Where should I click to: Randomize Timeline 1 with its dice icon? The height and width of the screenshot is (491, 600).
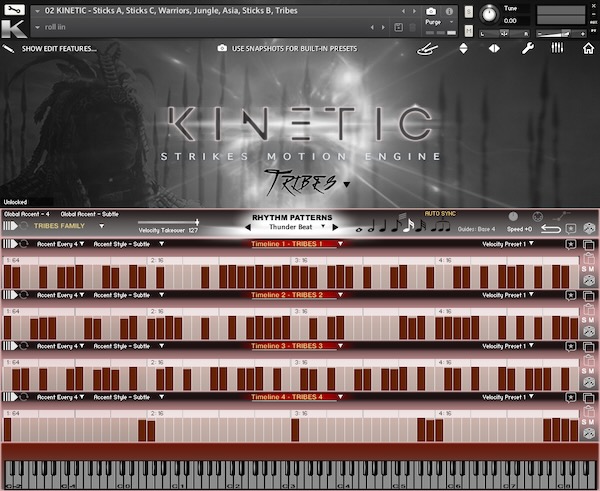click(589, 281)
